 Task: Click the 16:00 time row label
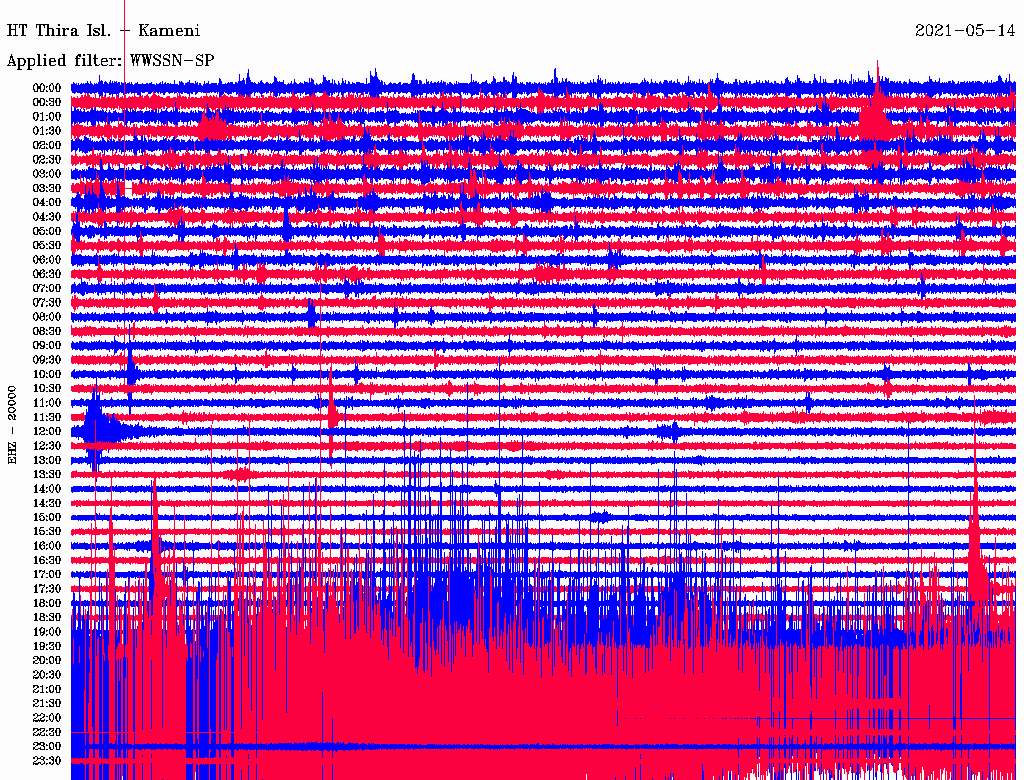(x=47, y=545)
